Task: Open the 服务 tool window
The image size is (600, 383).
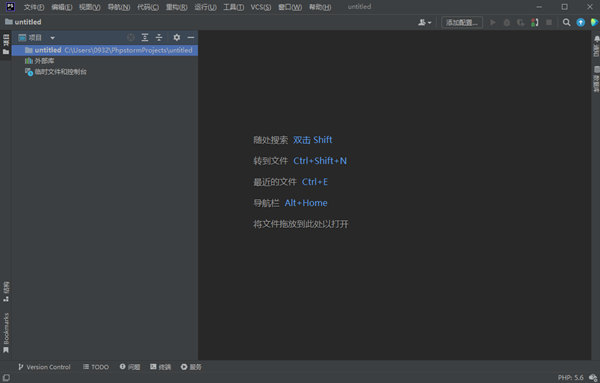Action: click(x=191, y=367)
